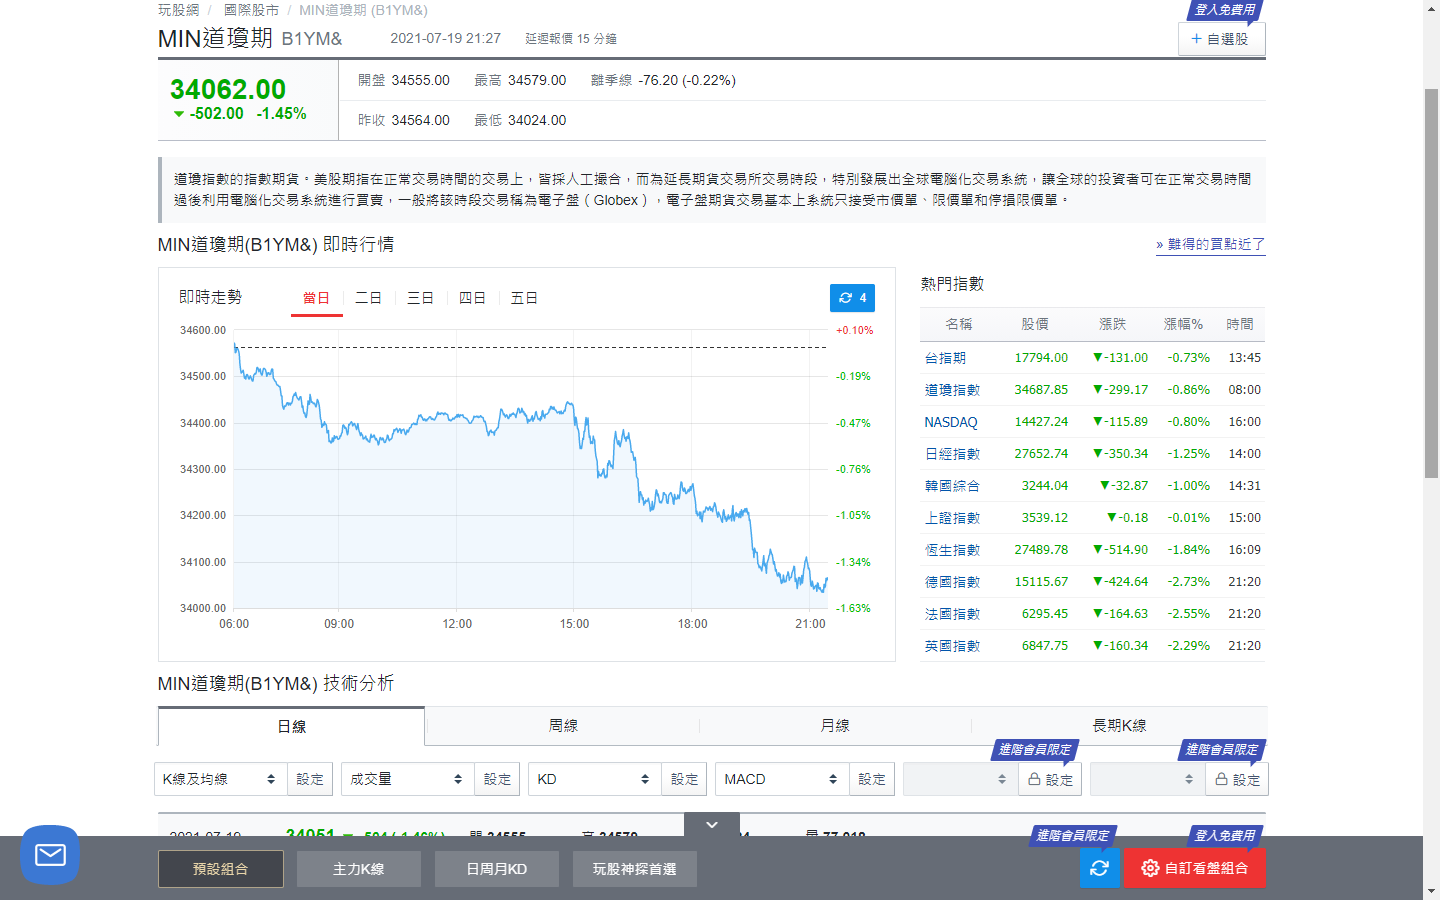Click the refresh icon above the intraday chart
This screenshot has width=1440, height=900.
pos(852,298)
